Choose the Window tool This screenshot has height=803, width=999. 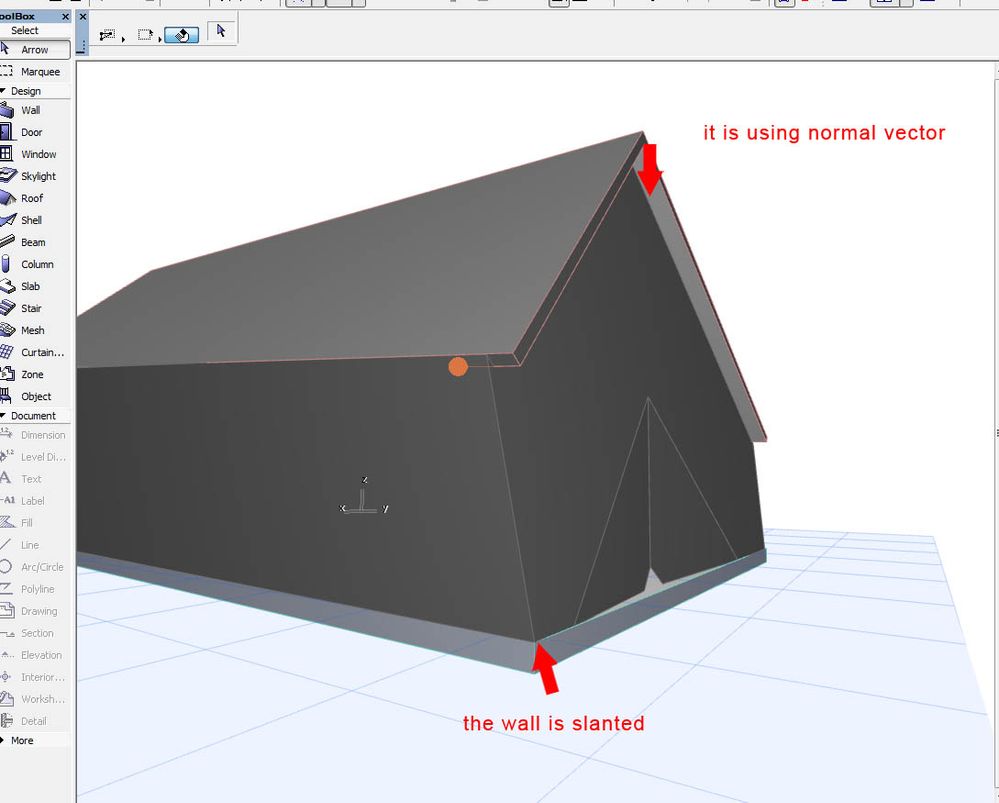pyautogui.click(x=34, y=154)
